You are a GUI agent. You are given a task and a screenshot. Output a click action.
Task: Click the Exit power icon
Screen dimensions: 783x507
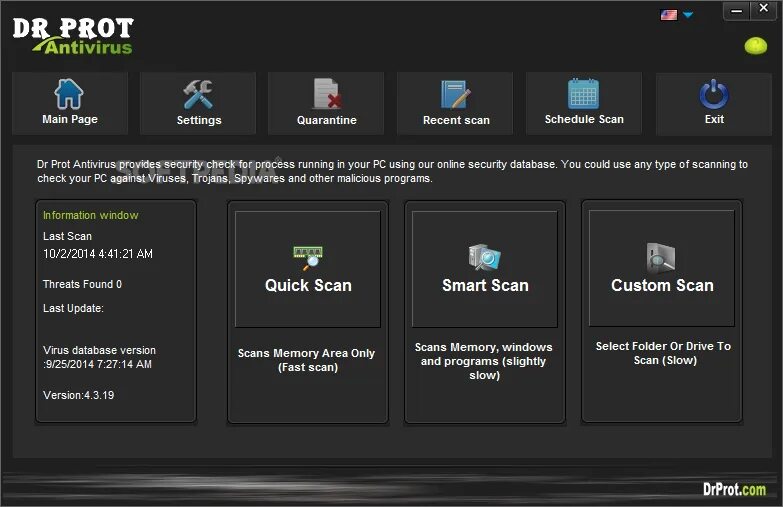[714, 94]
